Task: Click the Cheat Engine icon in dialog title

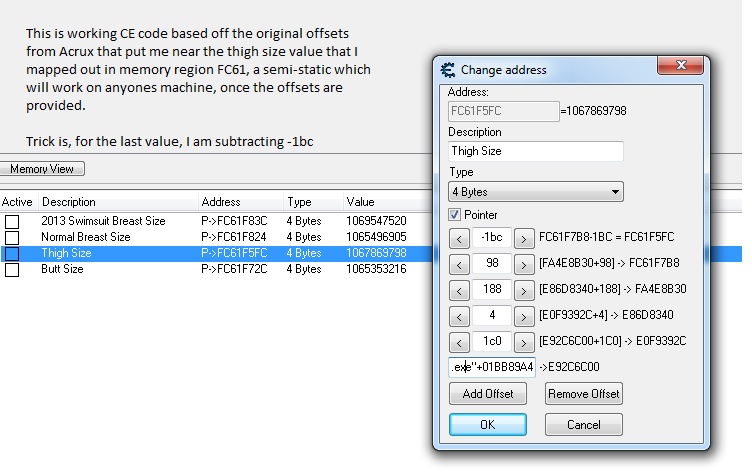Action: click(x=448, y=70)
